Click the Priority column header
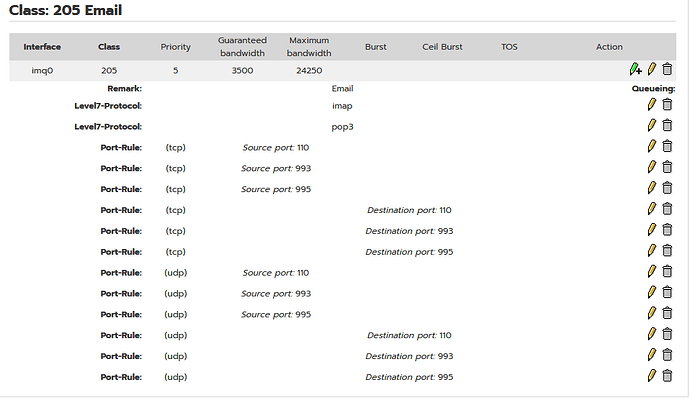 [176, 47]
